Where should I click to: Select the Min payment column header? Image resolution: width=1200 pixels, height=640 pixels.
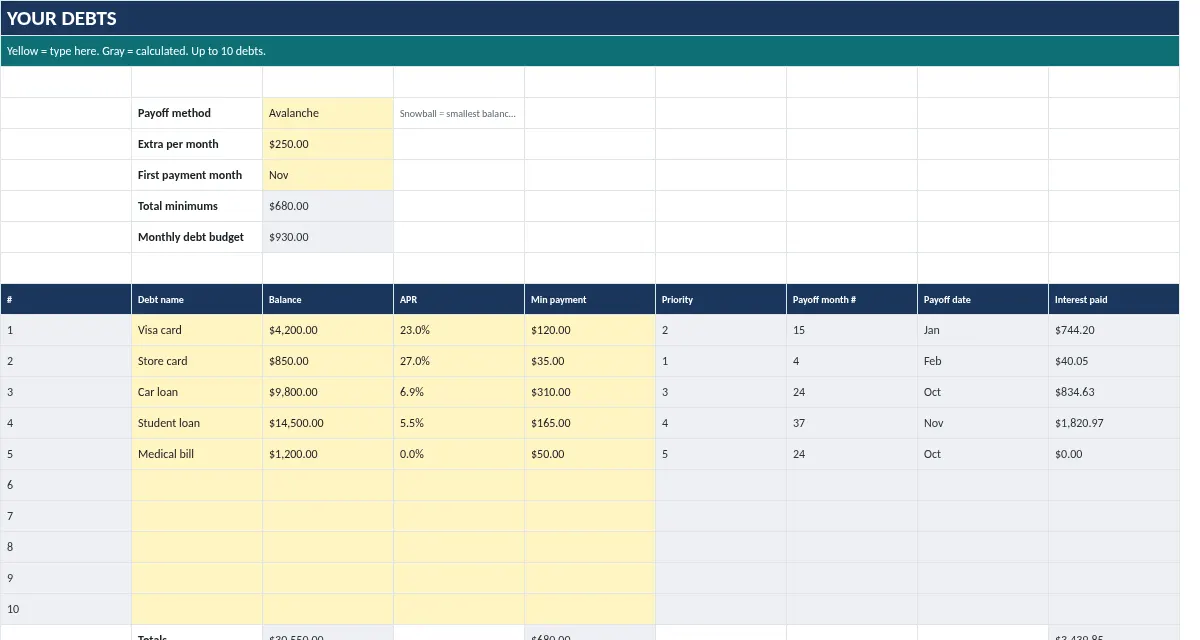click(590, 299)
